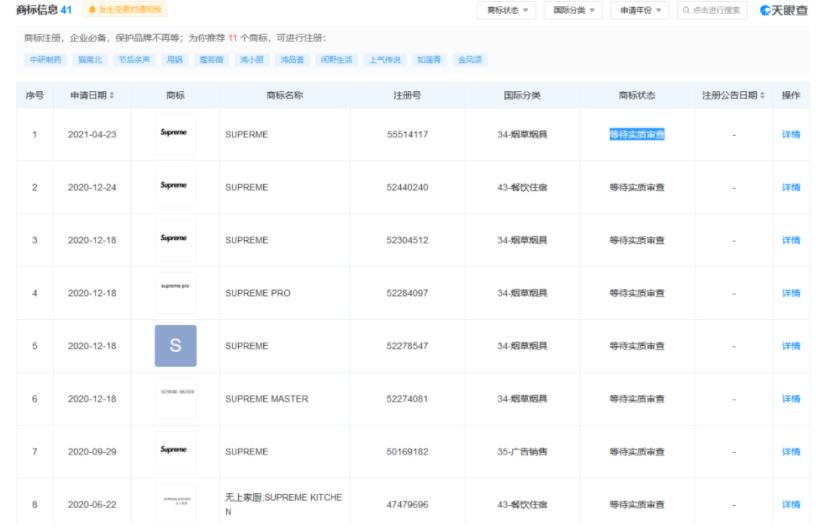Screen dimensions: 834x532
Task: Click trademark name SUPERME
Action: point(246,135)
